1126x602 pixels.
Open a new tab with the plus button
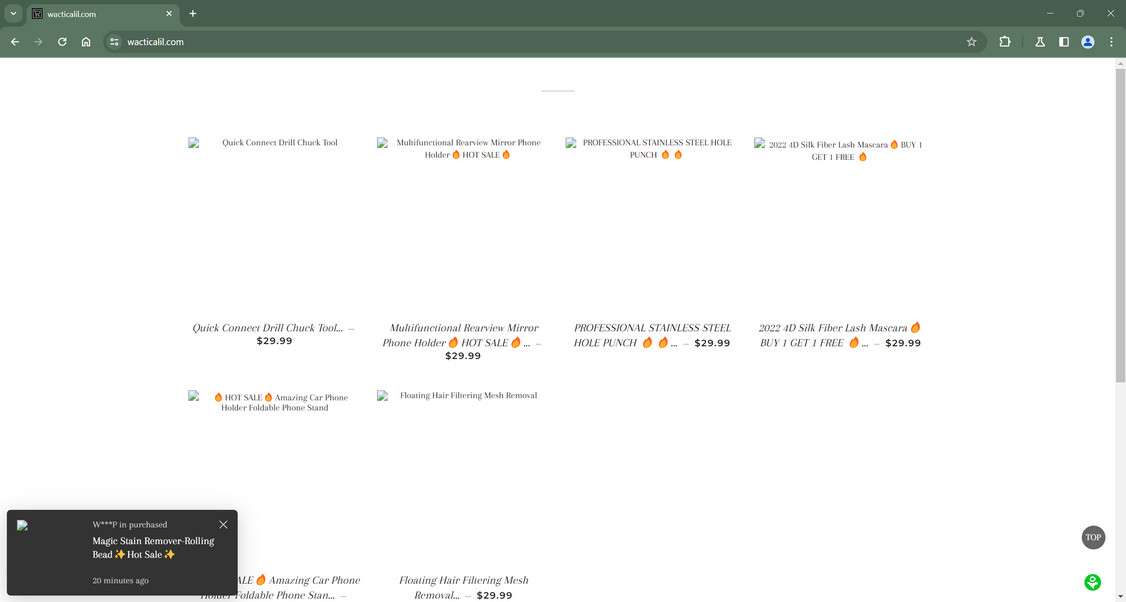click(192, 14)
